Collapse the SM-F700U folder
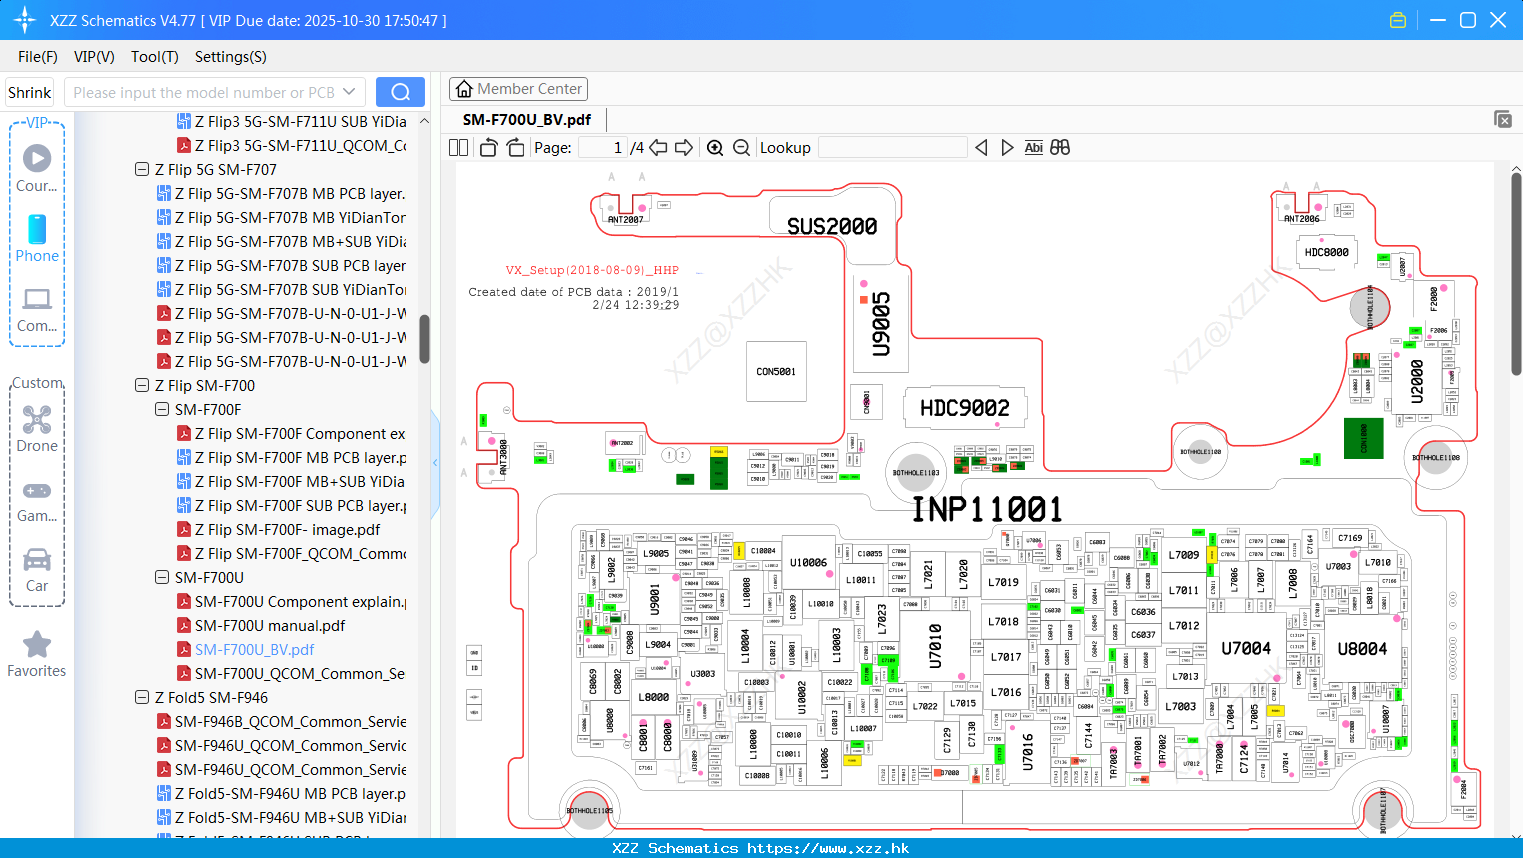 162,577
